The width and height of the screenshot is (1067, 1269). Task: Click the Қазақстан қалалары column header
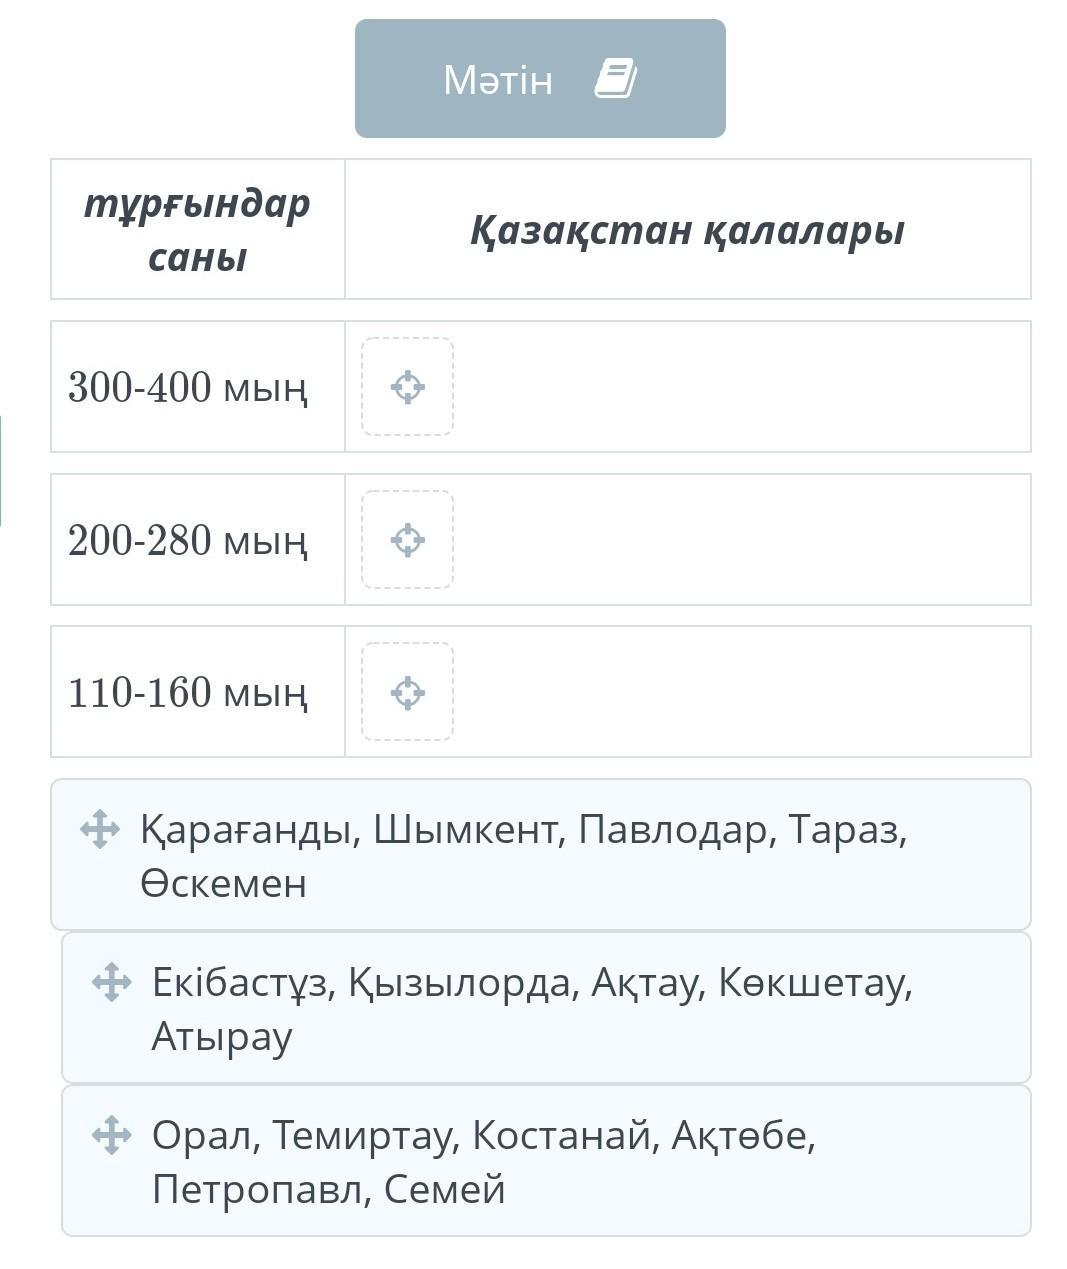pos(687,230)
